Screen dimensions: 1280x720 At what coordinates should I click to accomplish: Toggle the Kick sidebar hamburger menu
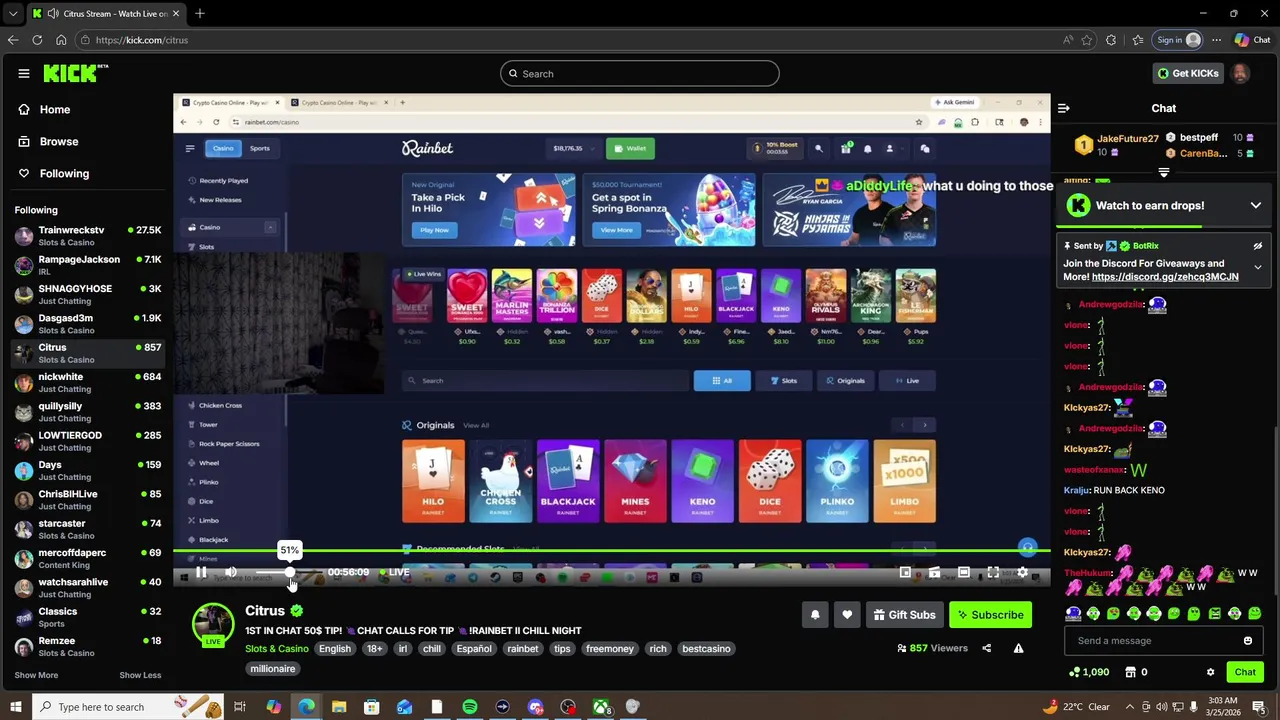(24, 73)
